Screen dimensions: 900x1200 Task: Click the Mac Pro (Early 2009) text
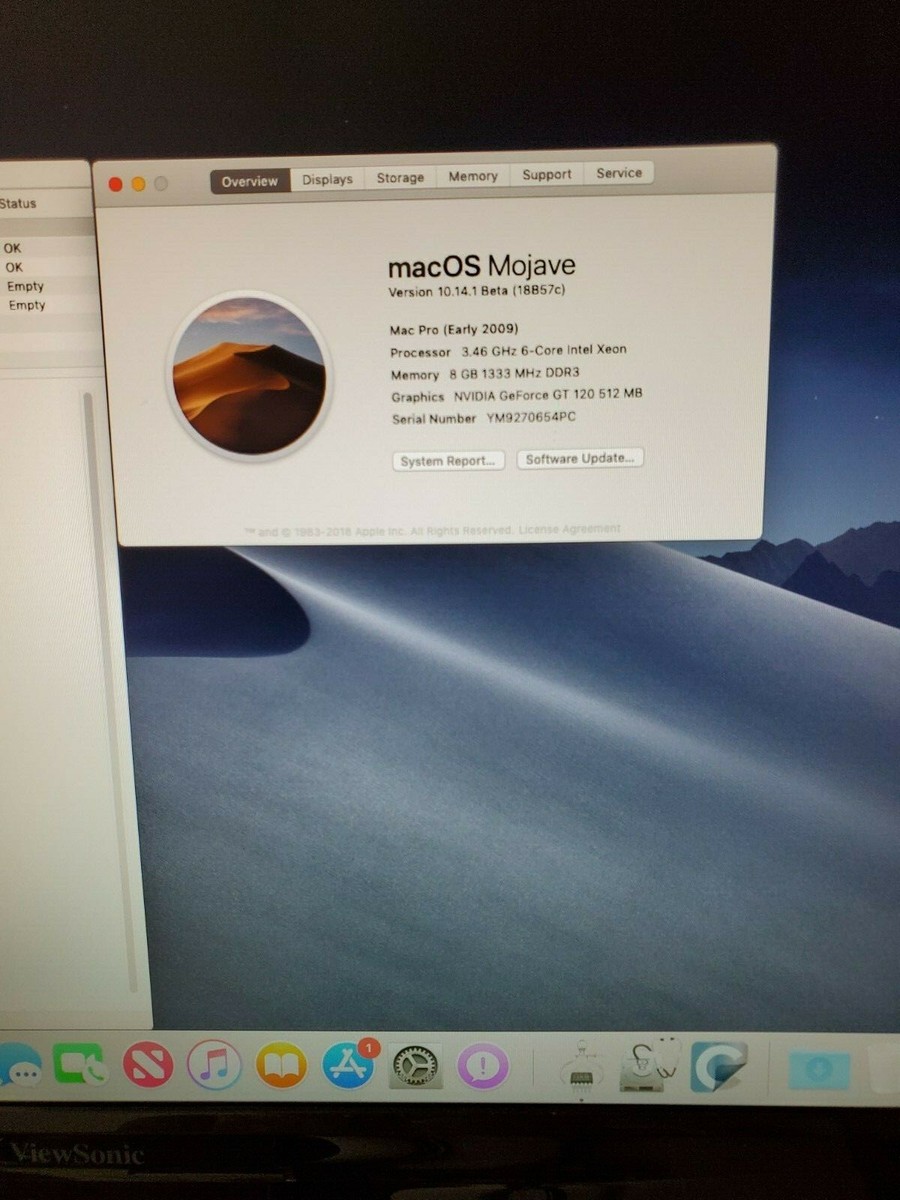click(454, 329)
